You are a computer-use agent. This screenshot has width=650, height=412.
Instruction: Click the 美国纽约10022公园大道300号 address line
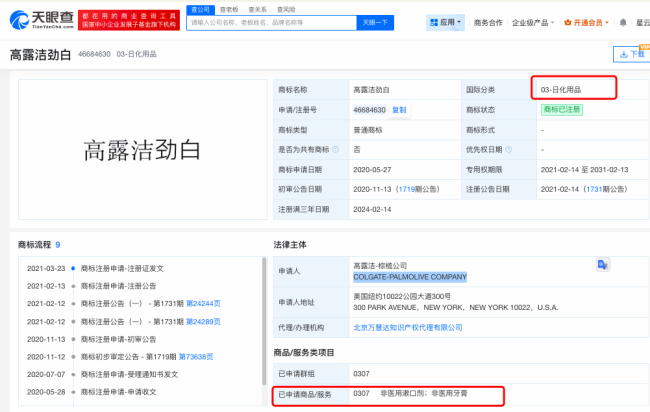(x=402, y=296)
